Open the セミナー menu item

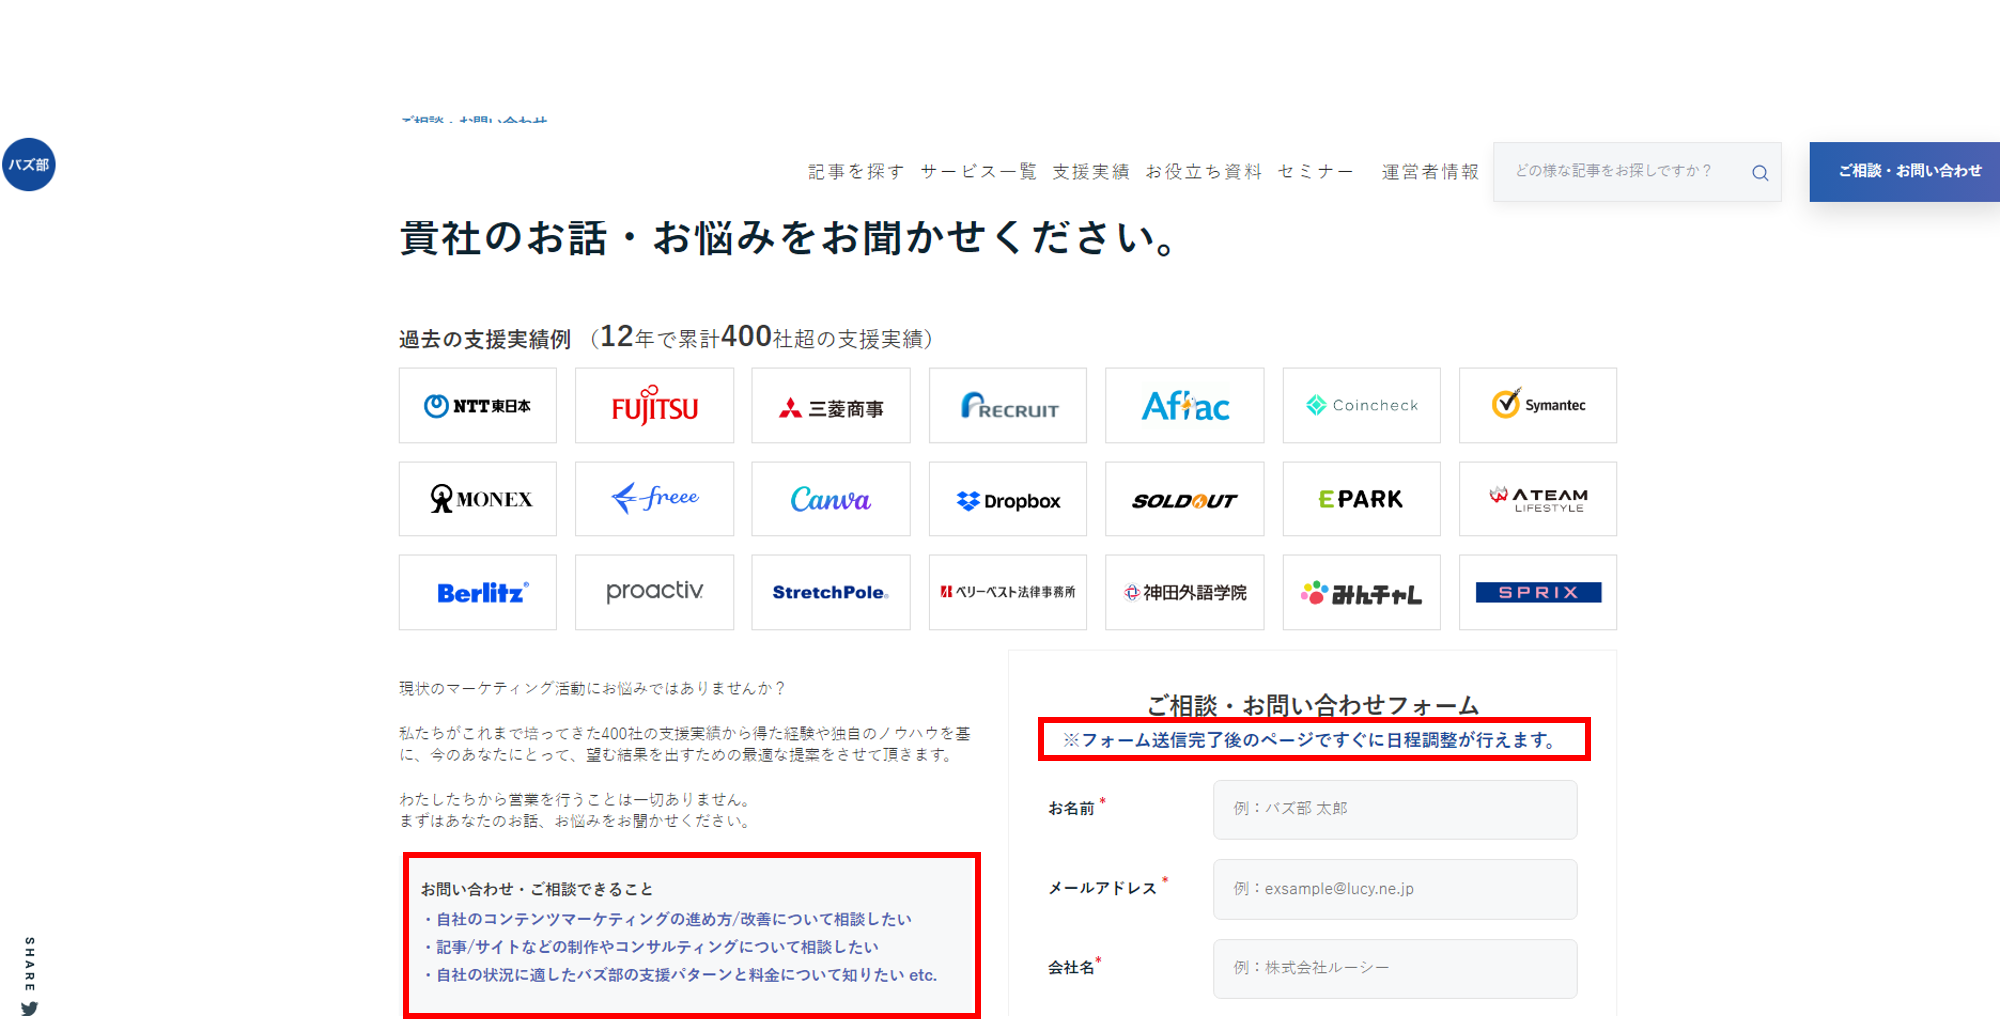click(1316, 172)
